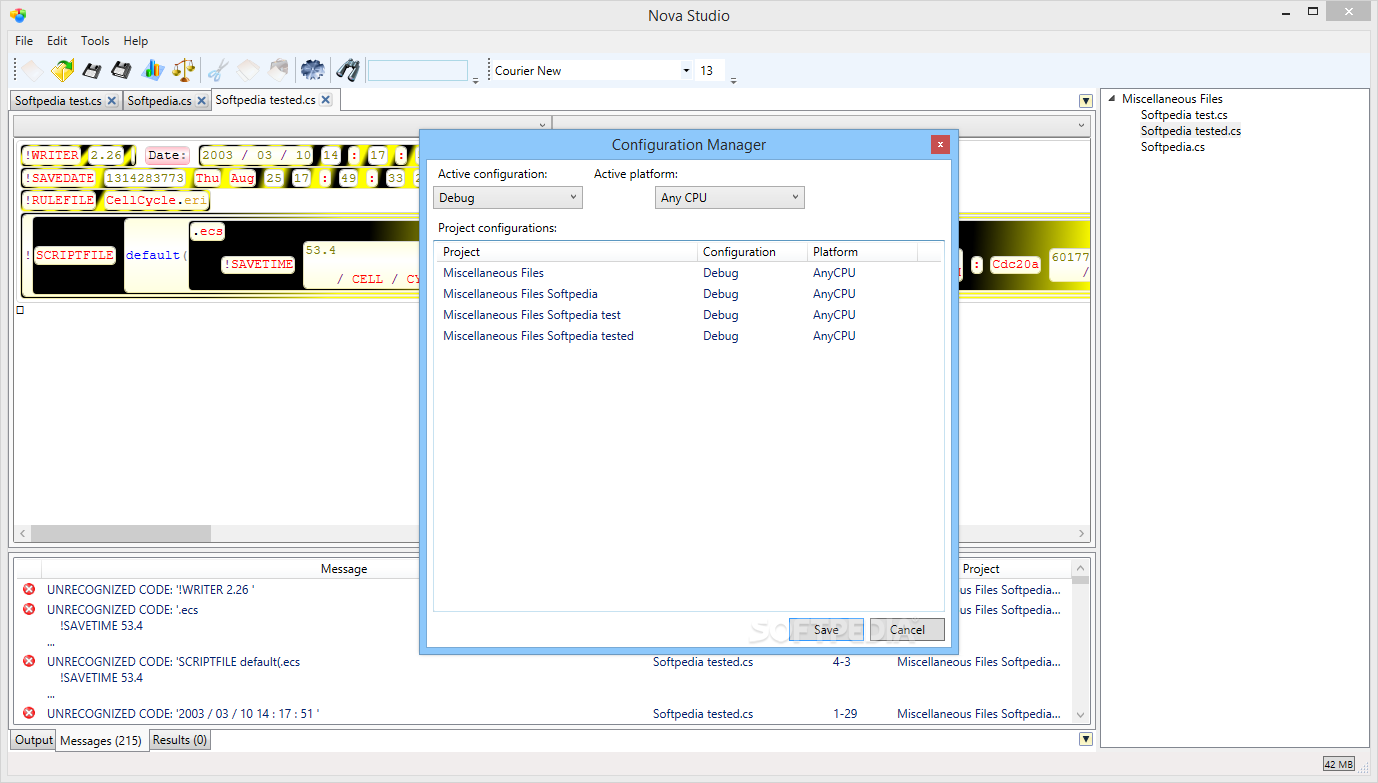Click the !SAVEDATE token in editor
Image resolution: width=1378 pixels, height=783 pixels.
click(59, 178)
